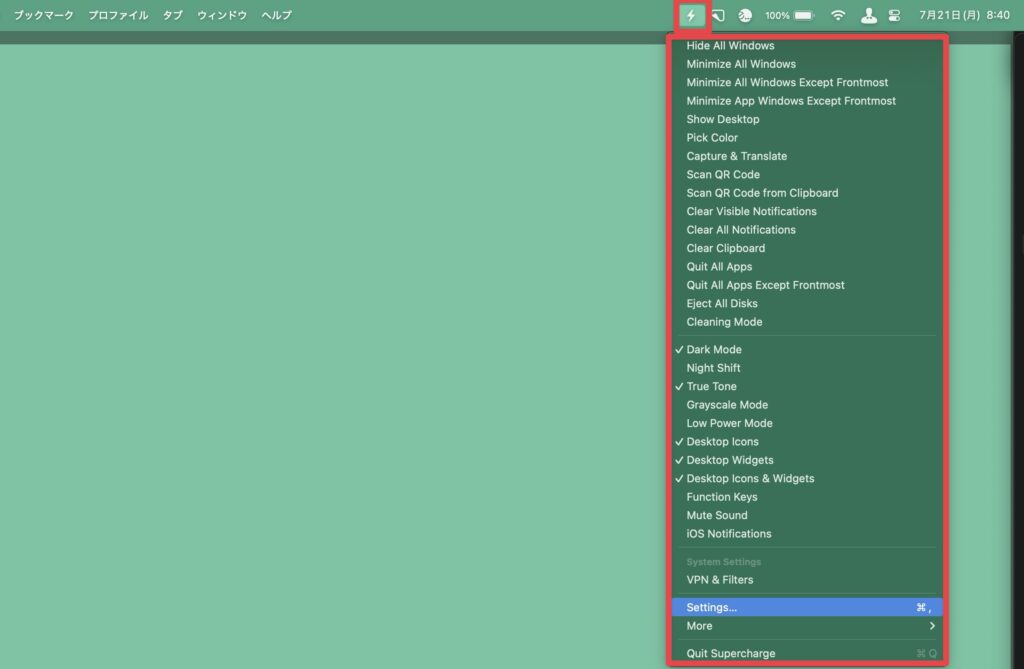Expand the More submenu
The height and width of the screenshot is (669, 1024).
tap(807, 626)
